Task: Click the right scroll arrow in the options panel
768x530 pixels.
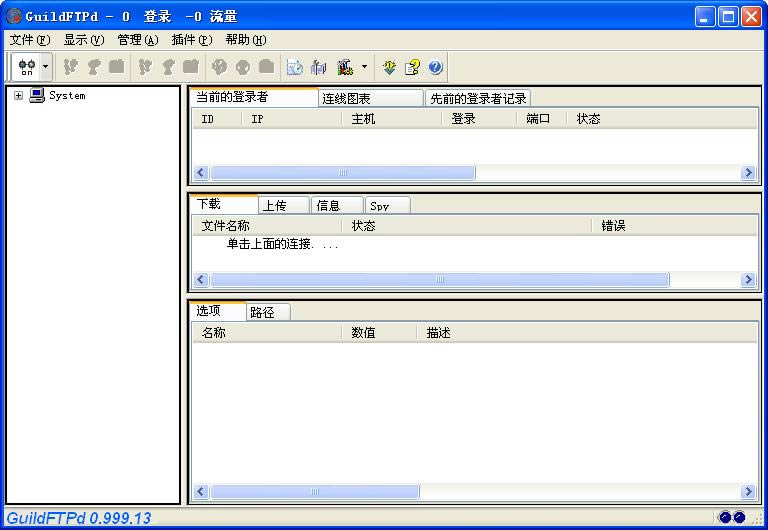Action: pos(748,491)
